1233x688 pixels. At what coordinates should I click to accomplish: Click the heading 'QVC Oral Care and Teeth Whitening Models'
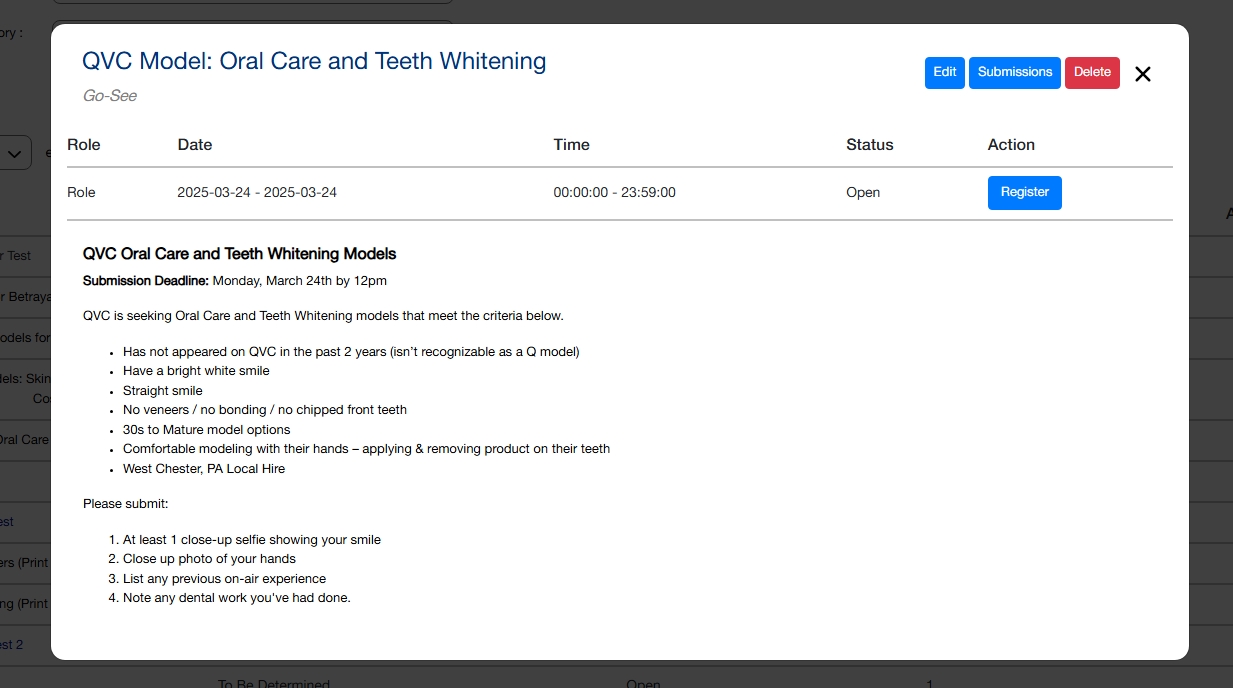240,254
